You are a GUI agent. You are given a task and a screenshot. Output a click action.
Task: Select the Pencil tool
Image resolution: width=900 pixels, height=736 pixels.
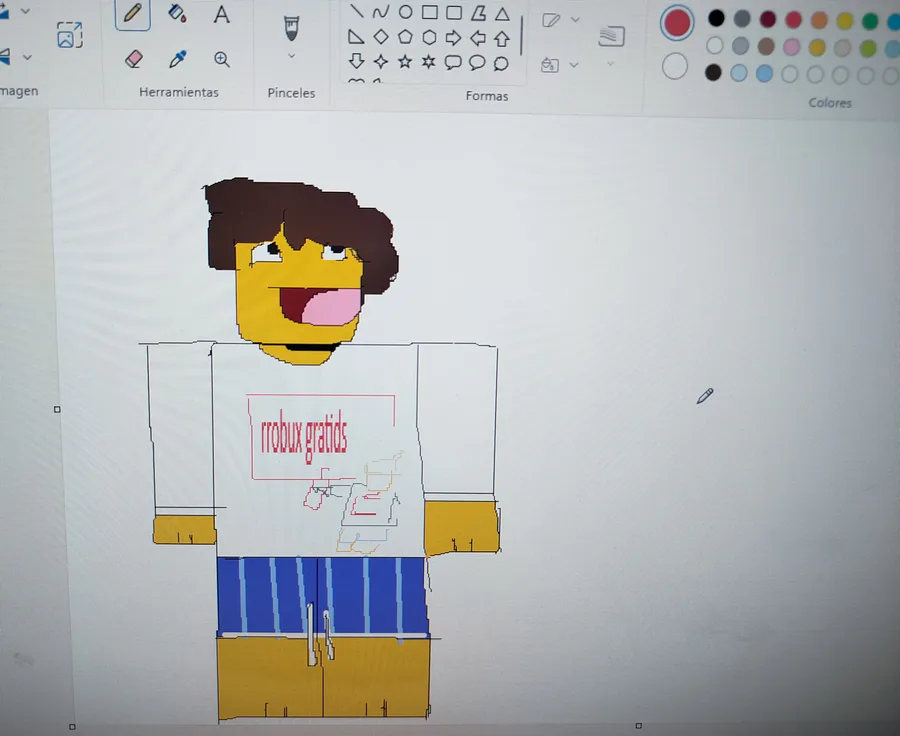133,13
